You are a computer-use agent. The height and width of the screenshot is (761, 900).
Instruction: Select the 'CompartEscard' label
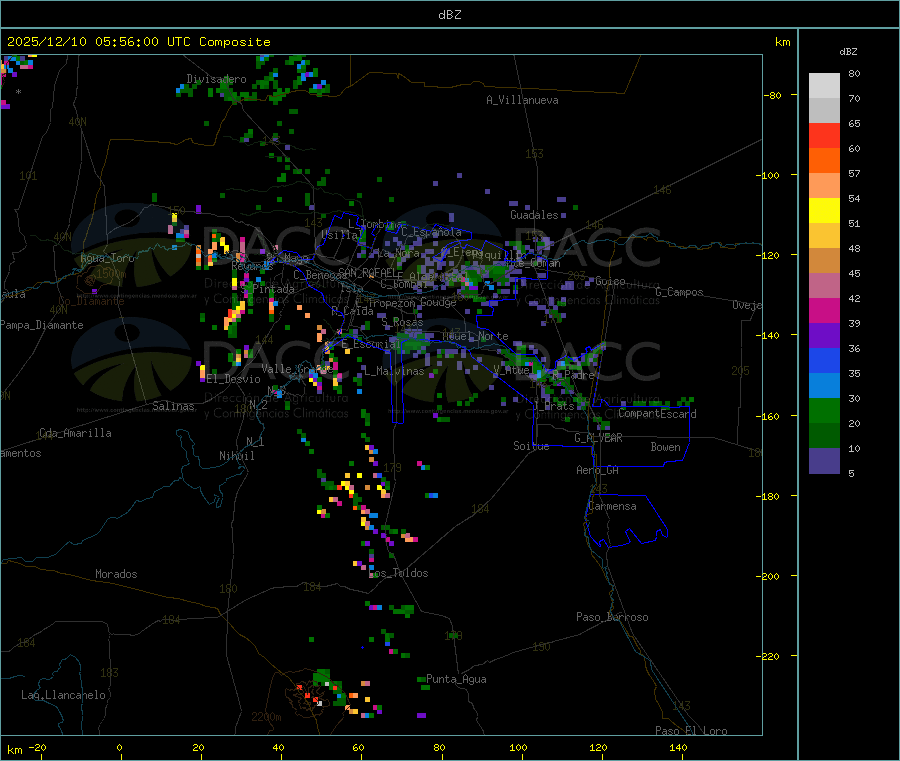point(657,414)
